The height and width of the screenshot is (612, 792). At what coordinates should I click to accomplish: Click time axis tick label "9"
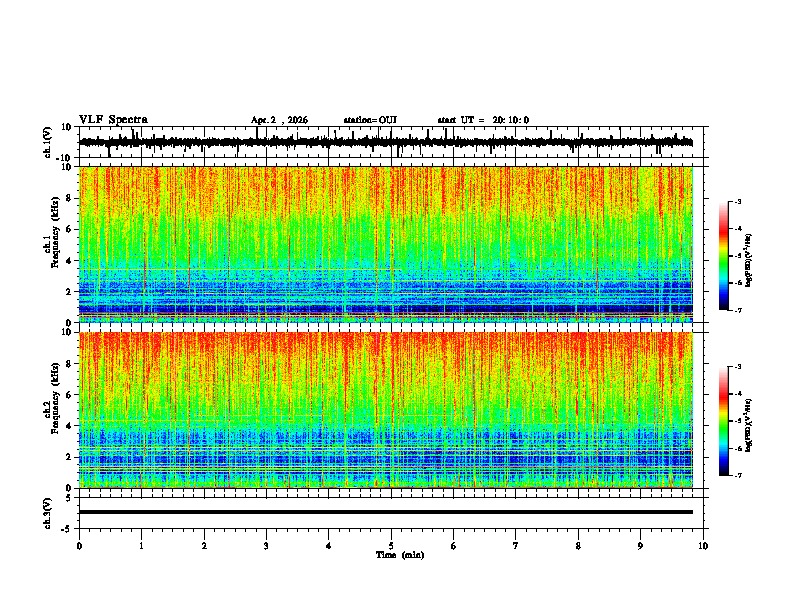[640, 546]
